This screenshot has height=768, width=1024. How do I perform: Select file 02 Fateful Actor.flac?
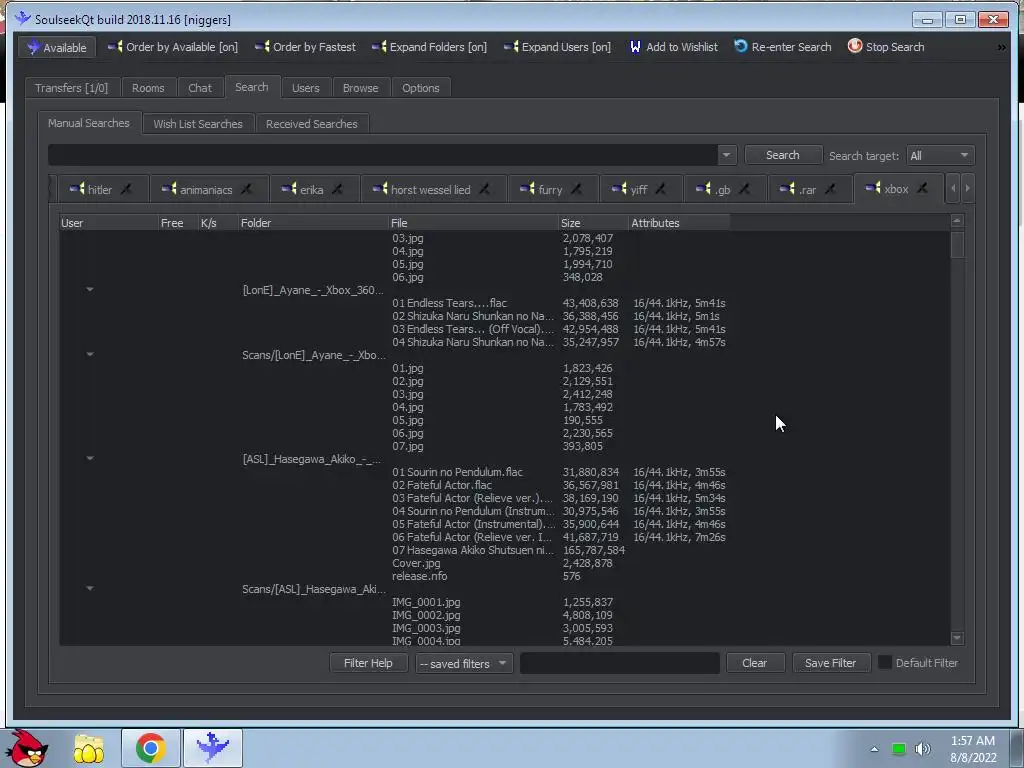pyautogui.click(x=441, y=485)
